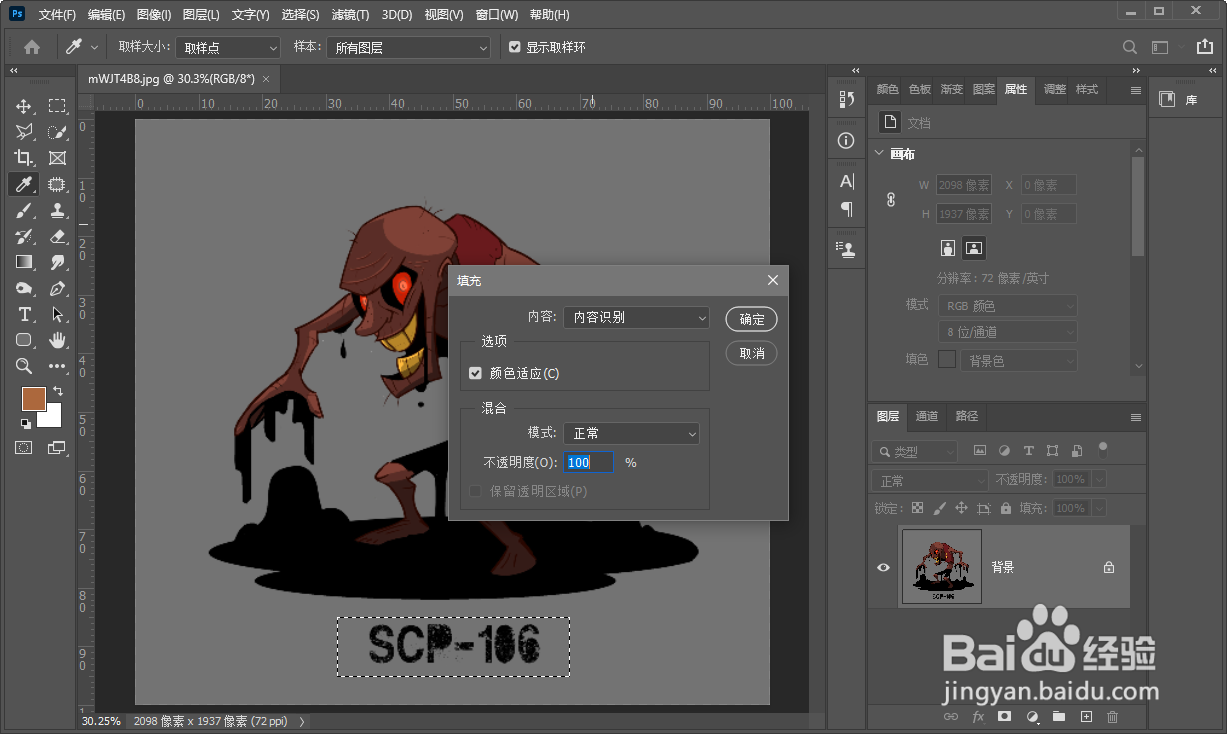Select the Patch healing tool
Image resolution: width=1227 pixels, height=734 pixels.
[x=58, y=184]
